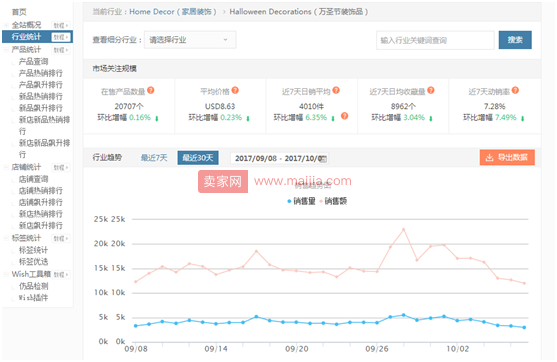Screen dimensions: 557x362
Task: Click USD8.63 average price value
Action: [220, 106]
